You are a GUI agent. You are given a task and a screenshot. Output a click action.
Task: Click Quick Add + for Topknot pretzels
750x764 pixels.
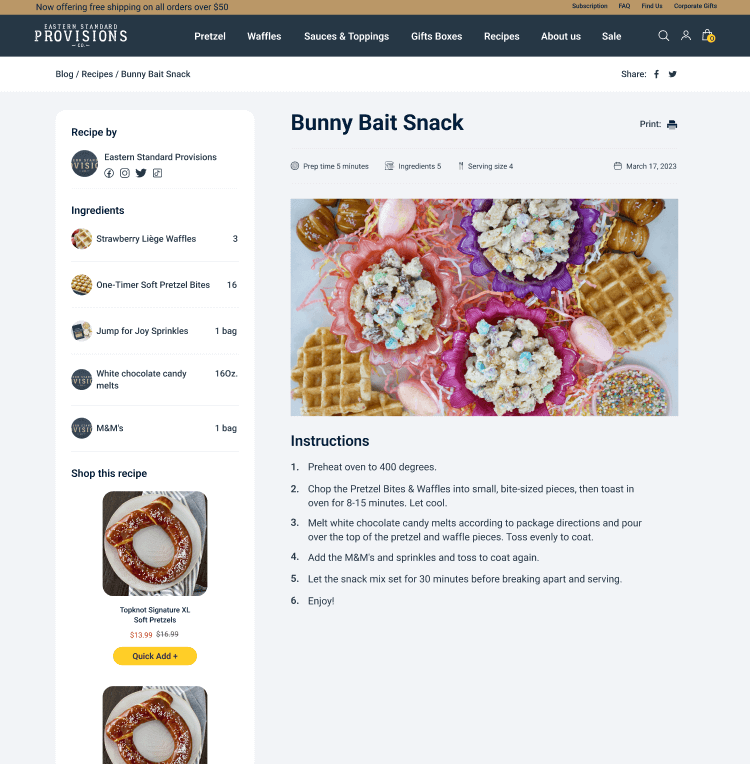point(155,656)
